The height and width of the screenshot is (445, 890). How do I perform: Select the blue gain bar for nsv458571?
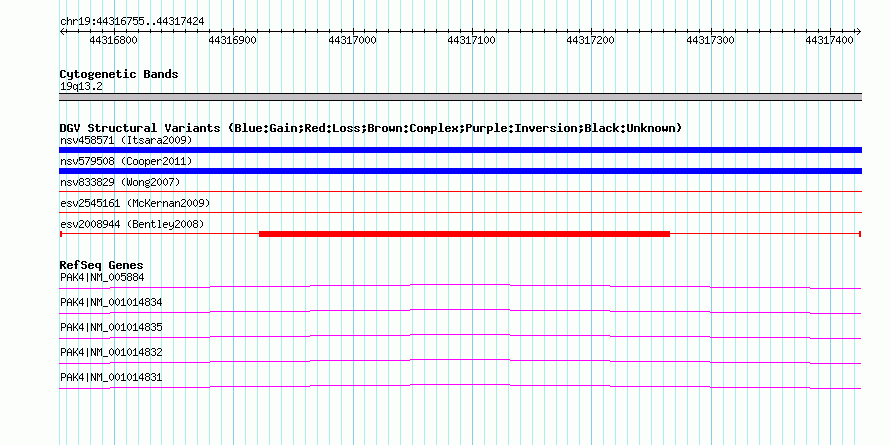point(460,150)
